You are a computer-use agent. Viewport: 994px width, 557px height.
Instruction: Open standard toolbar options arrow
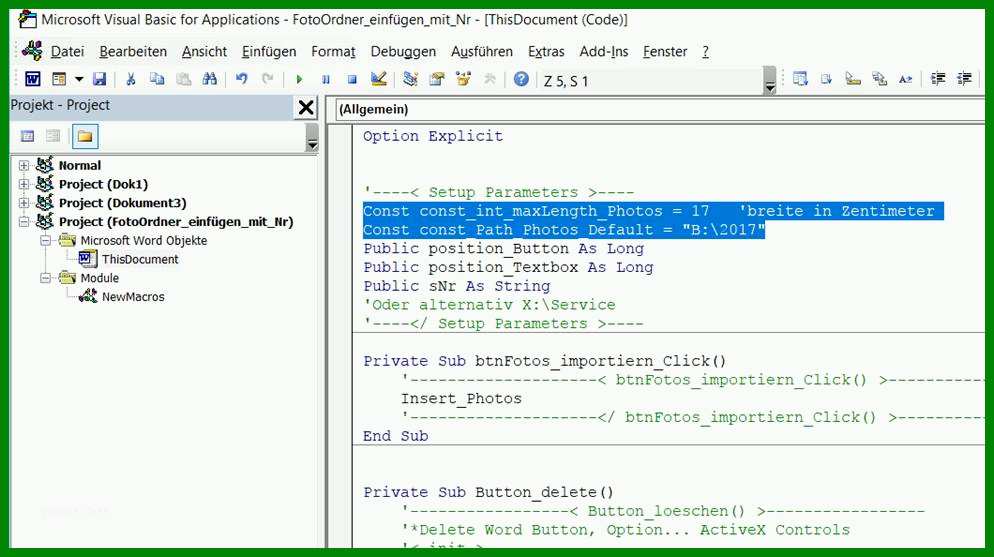[770, 81]
